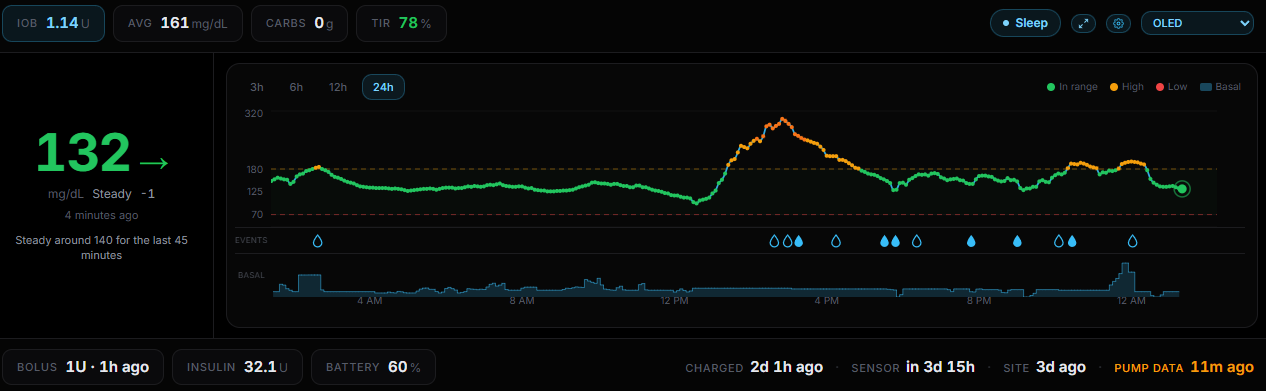Click the BOLUS 1U 1h ago card
Image resolution: width=1266 pixels, height=391 pixels.
pos(84,367)
